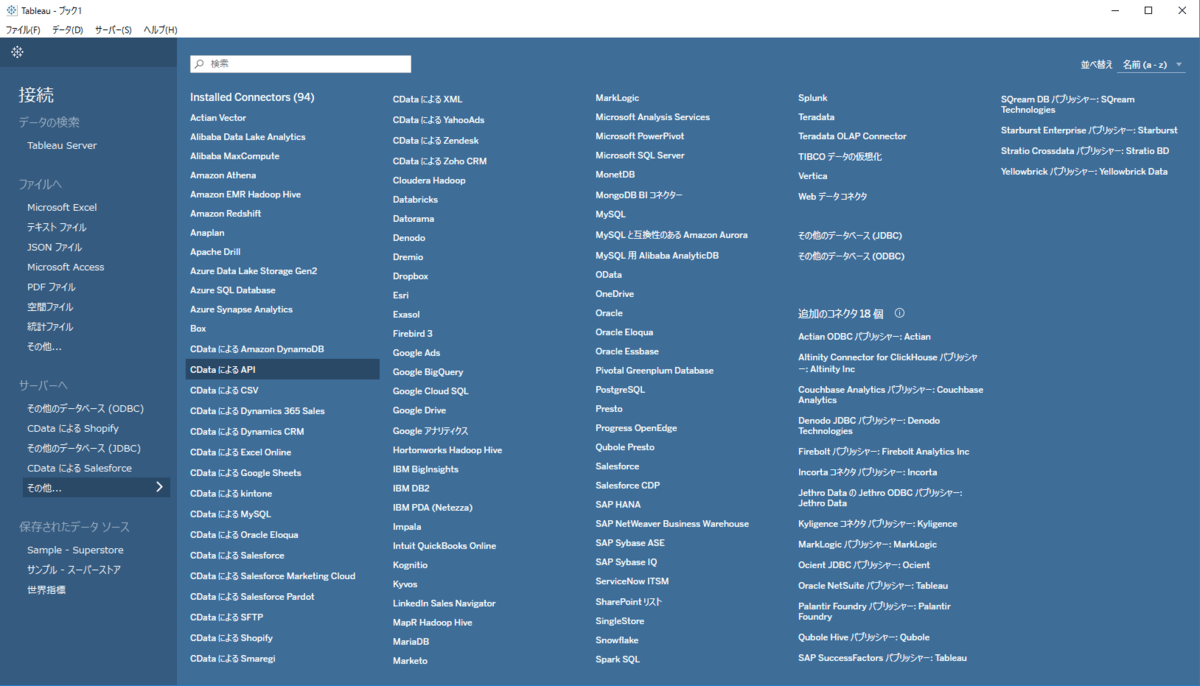Select the Splunk connector
Screen dimensions: 1200x686
click(813, 98)
